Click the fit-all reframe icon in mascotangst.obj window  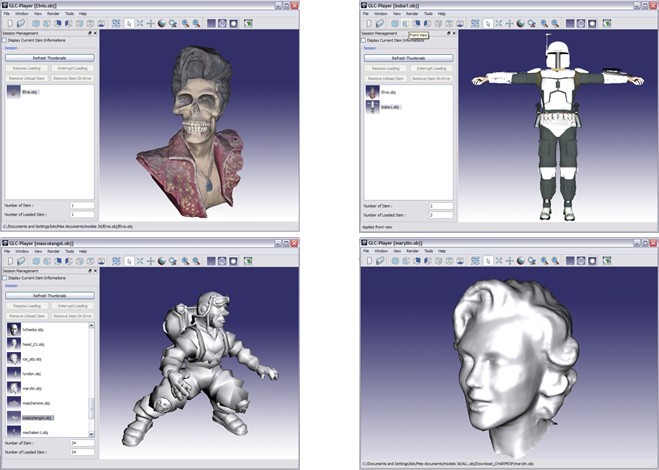[116, 261]
